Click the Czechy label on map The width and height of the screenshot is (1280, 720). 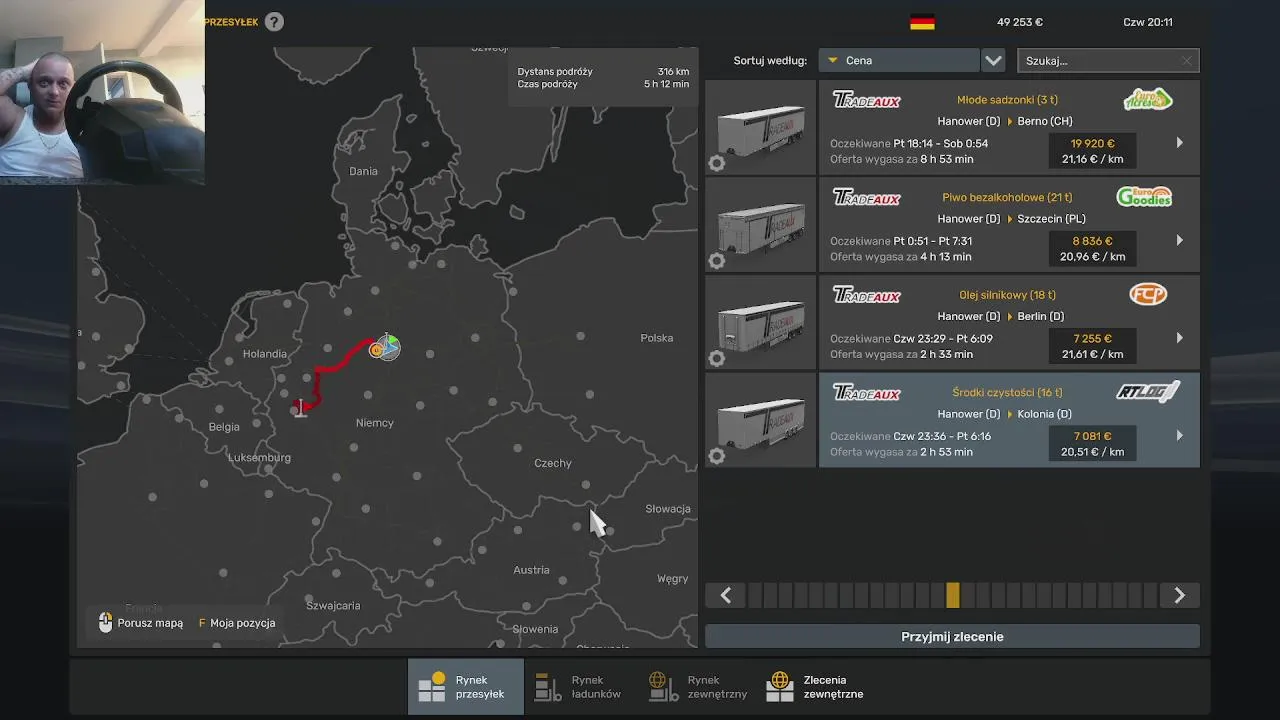click(x=553, y=463)
